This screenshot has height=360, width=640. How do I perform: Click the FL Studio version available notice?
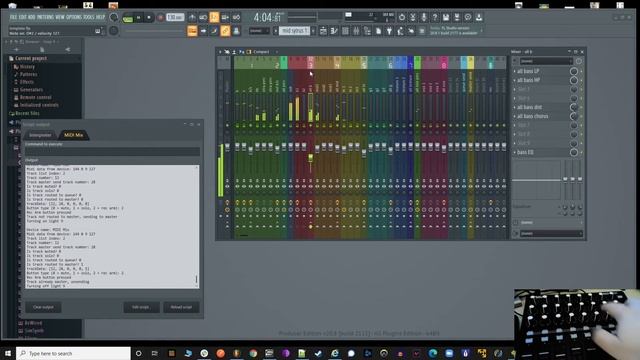click(x=455, y=31)
